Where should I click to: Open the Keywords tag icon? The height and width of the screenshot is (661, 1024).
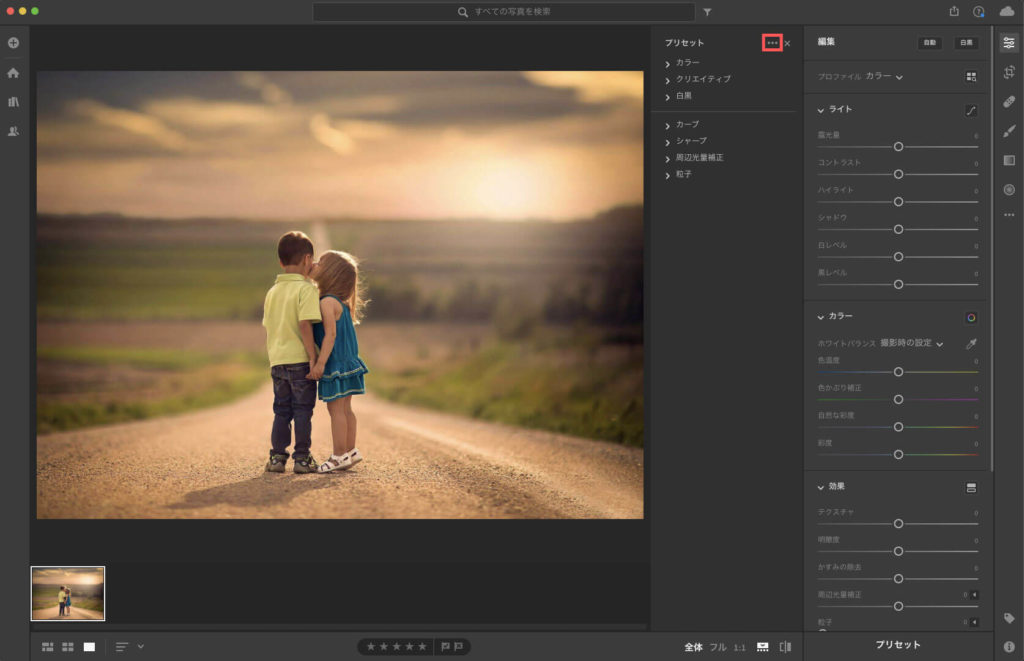pos(1009,619)
